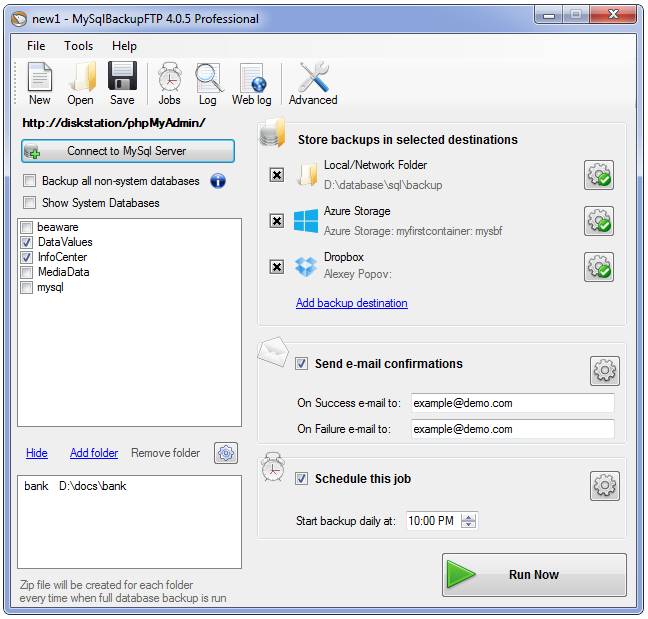Screen dimensions: 648x619
Task: Open the Log viewer icon
Action: 208,83
